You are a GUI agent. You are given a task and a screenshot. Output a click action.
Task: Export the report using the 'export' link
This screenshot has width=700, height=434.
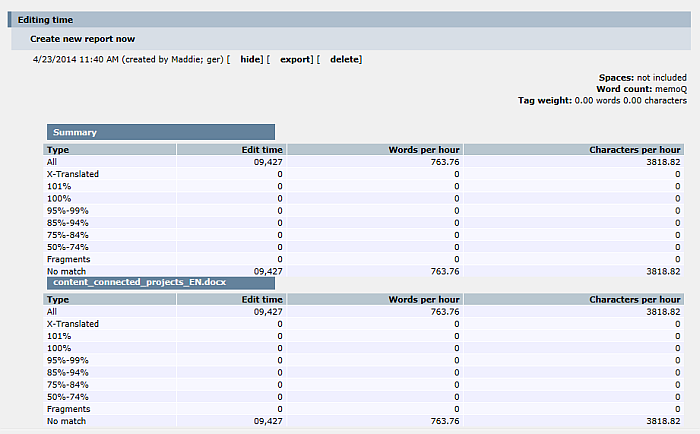point(295,60)
